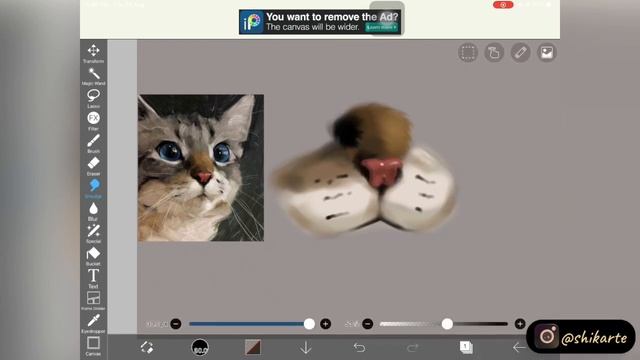Increase brush thickness with plus button
Image resolution: width=640 pixels, height=360 pixels.
tap(325, 324)
